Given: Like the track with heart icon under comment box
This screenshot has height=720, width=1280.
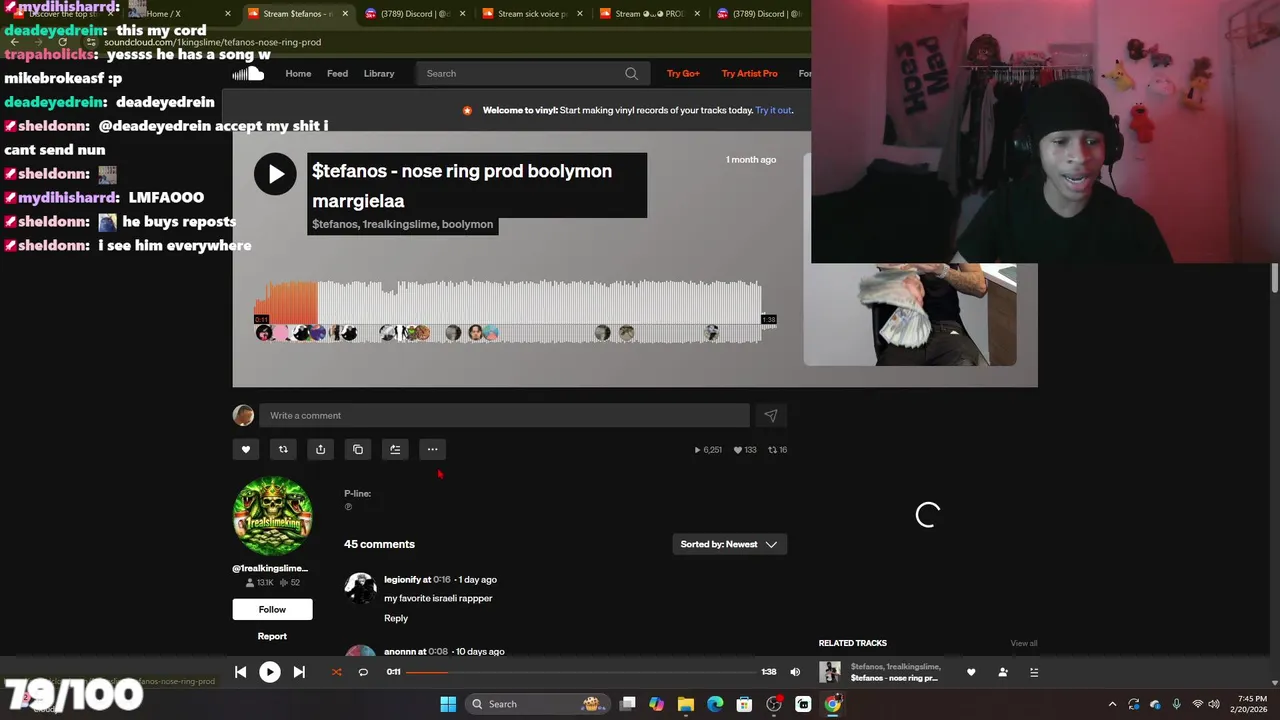Looking at the screenshot, I should (246, 449).
